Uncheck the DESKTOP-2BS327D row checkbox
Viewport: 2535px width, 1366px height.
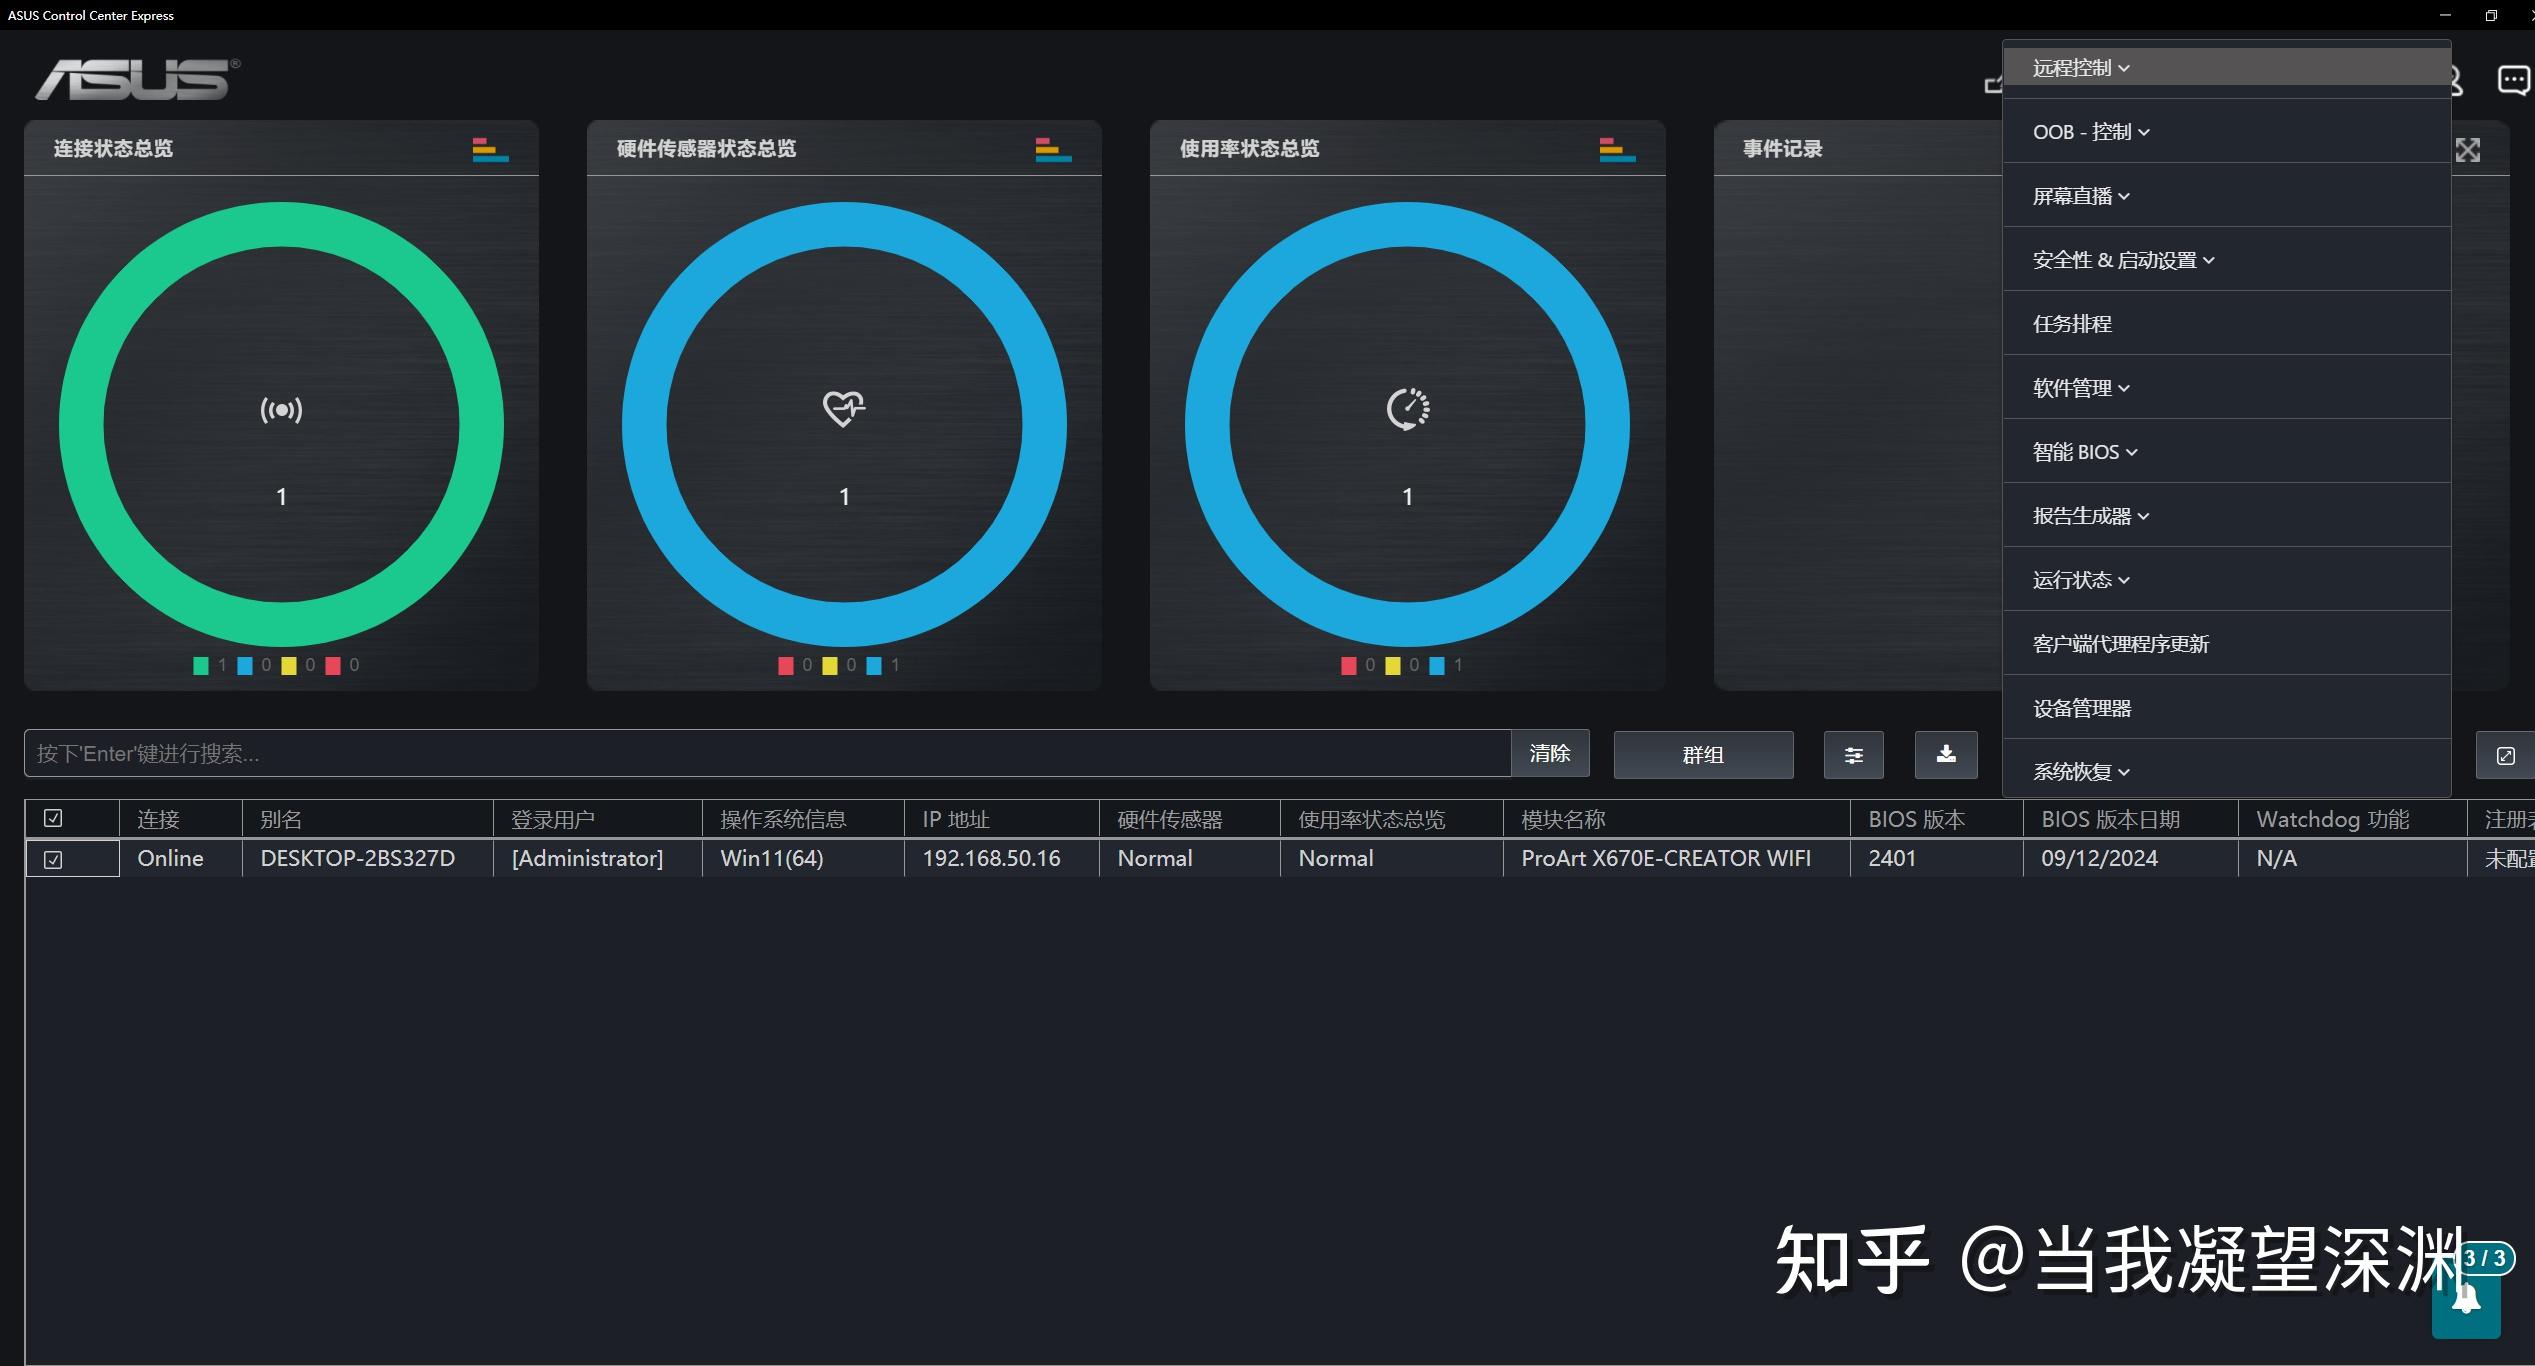(52, 858)
